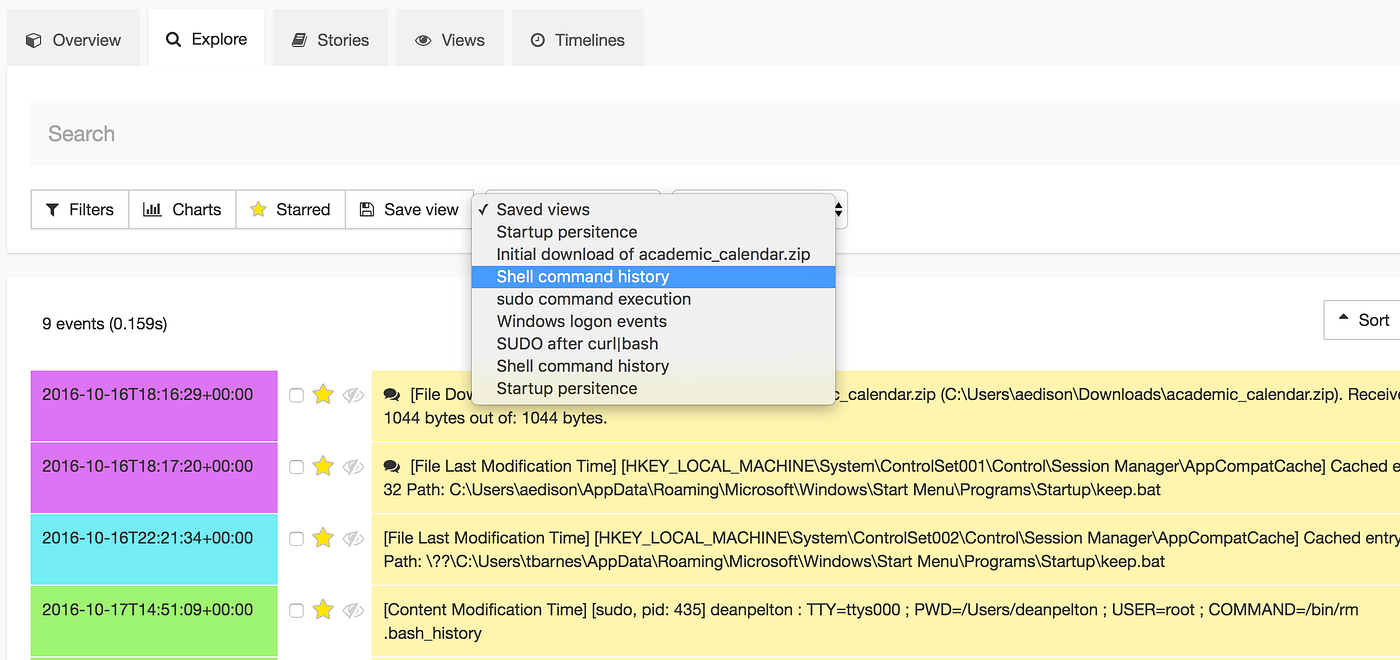The width and height of the screenshot is (1400, 660).
Task: Switch to the Timelines tab
Action: coord(577,40)
